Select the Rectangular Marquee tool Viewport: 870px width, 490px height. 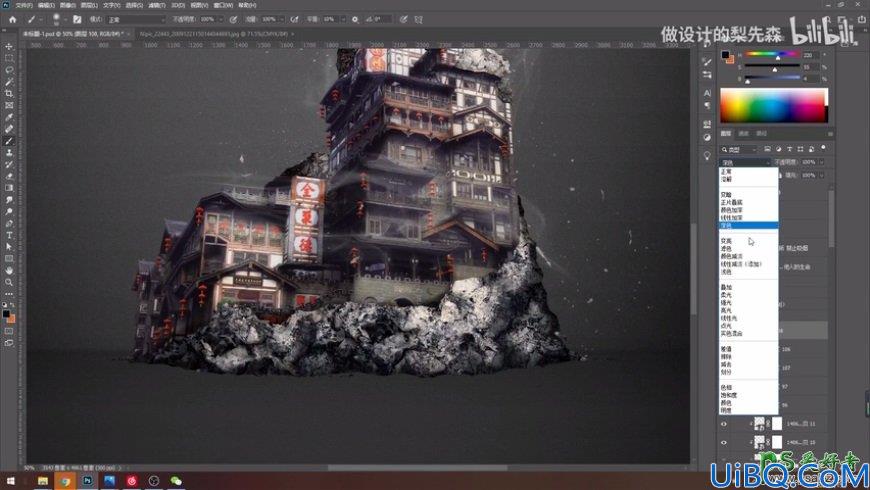[x=9, y=58]
